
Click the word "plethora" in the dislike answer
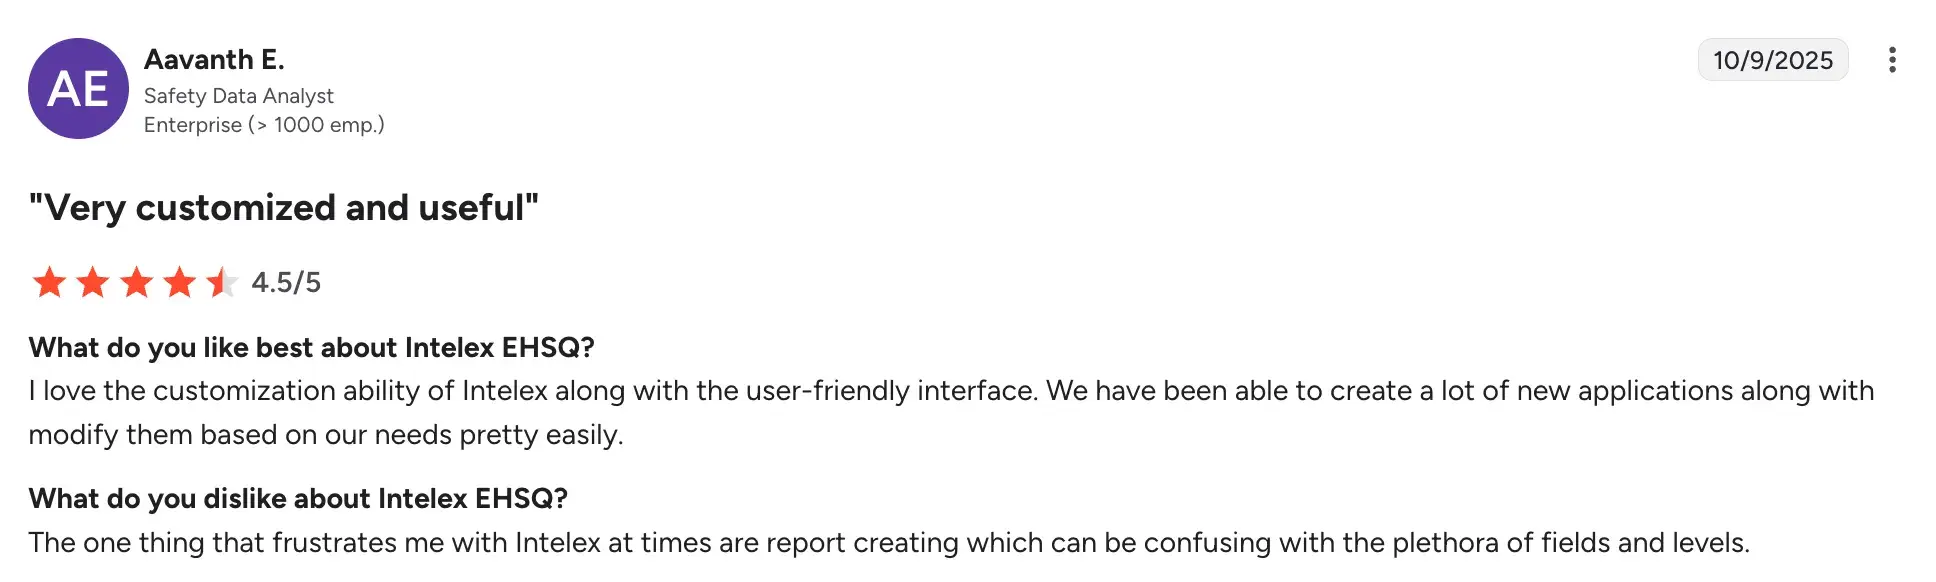[1445, 543]
